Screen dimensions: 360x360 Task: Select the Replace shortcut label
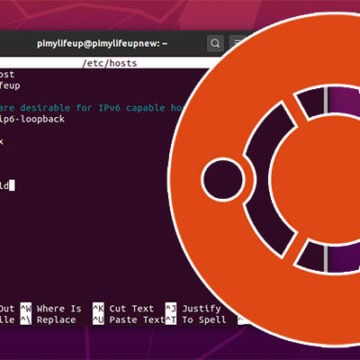point(56,320)
